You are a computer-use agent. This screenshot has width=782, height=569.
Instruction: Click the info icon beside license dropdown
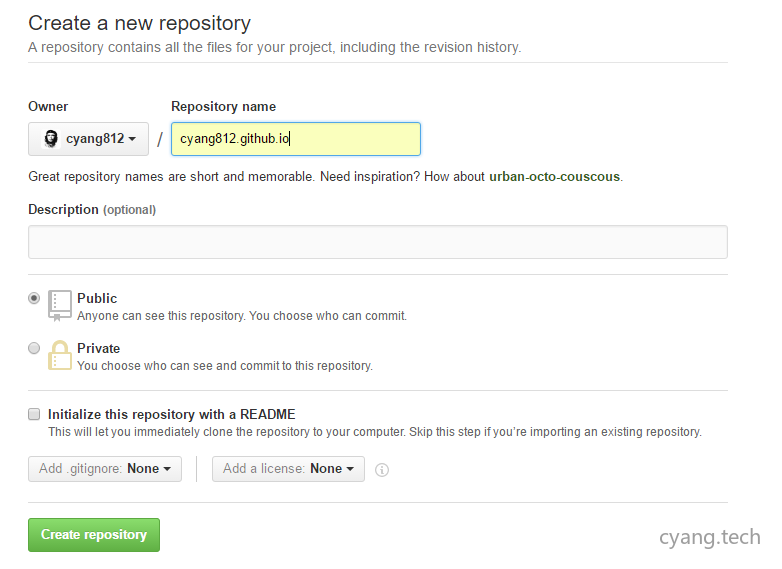pos(382,470)
